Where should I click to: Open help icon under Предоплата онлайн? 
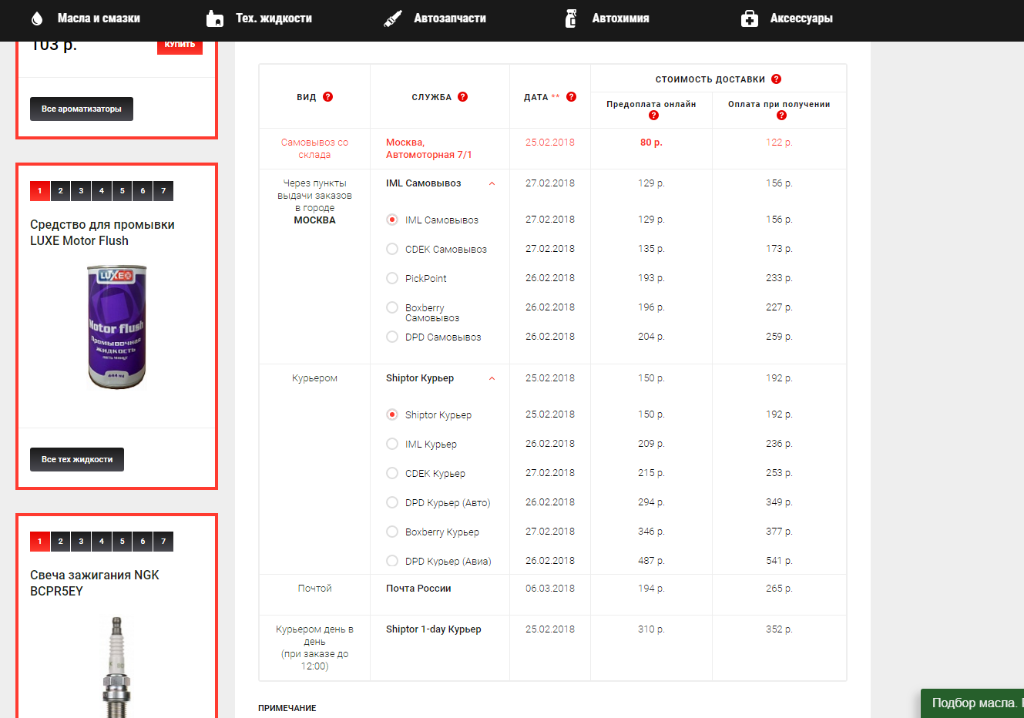(x=653, y=116)
